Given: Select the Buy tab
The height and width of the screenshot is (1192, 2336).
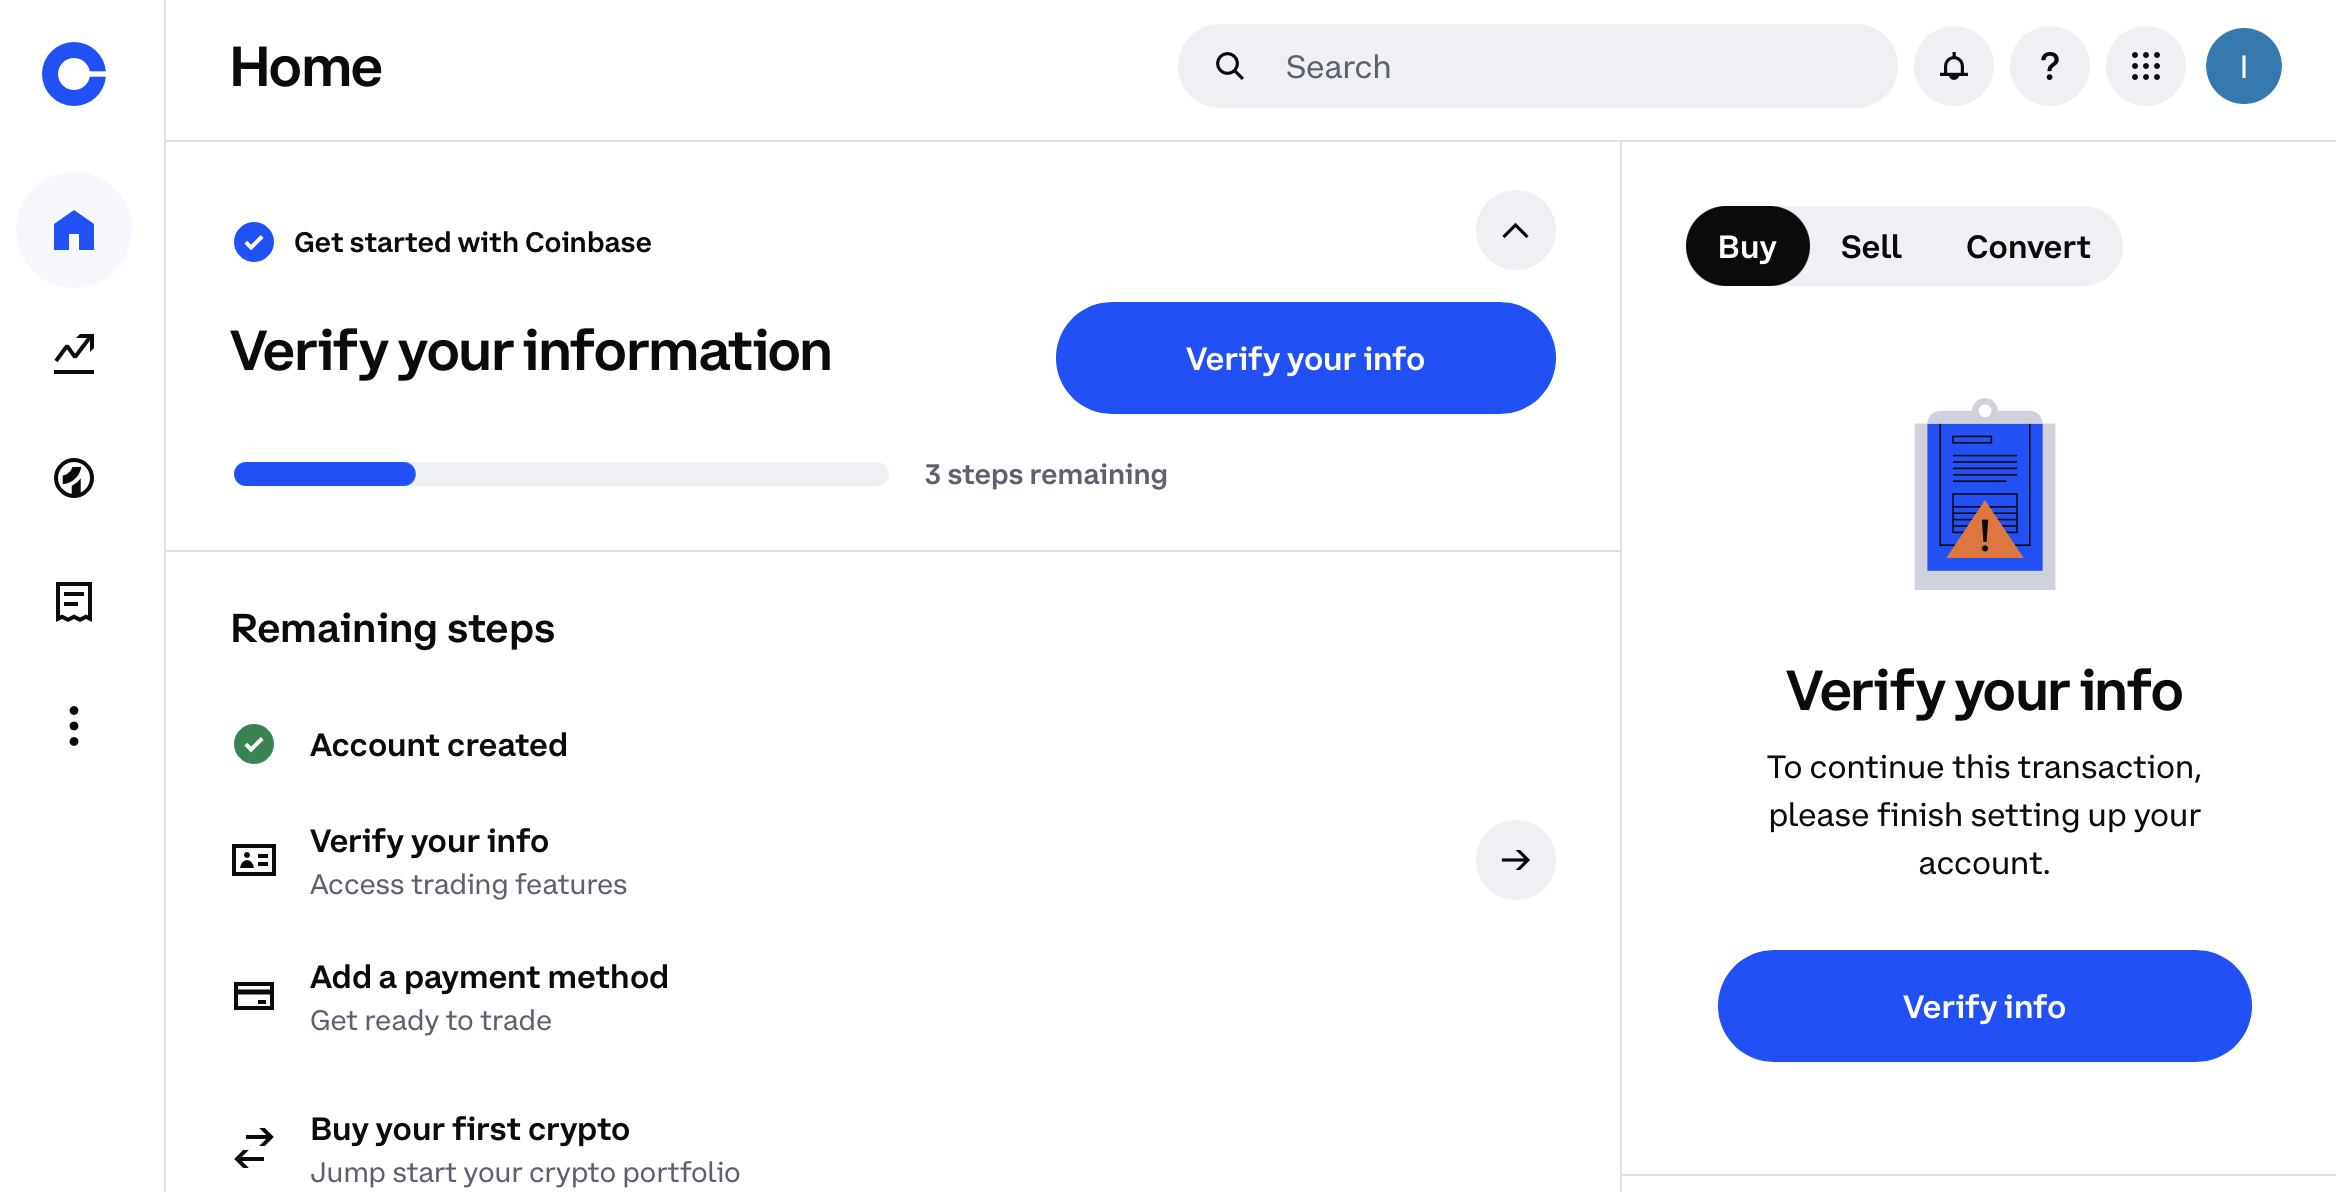Looking at the screenshot, I should coord(1747,246).
